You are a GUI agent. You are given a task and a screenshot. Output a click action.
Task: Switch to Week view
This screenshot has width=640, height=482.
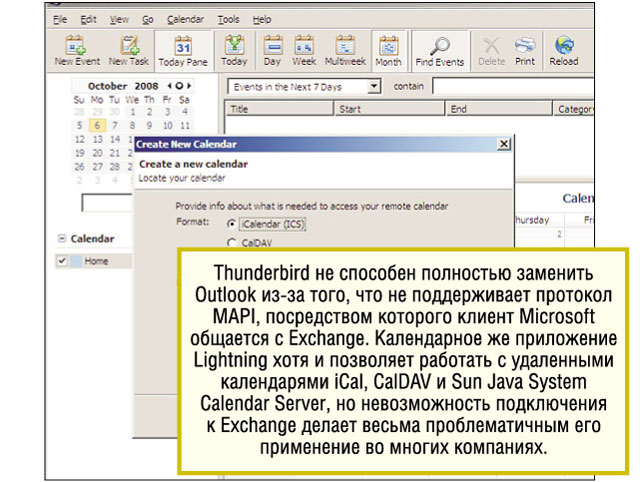304,51
